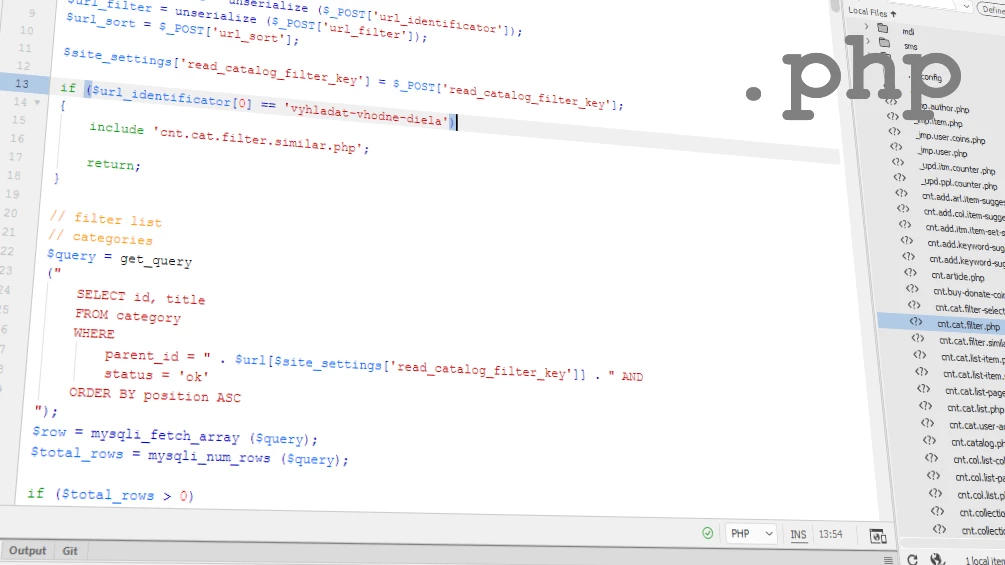The image size is (1005, 565).
Task: Click PHP file icon beside _upd.itm.counter.php
Action: click(x=898, y=162)
